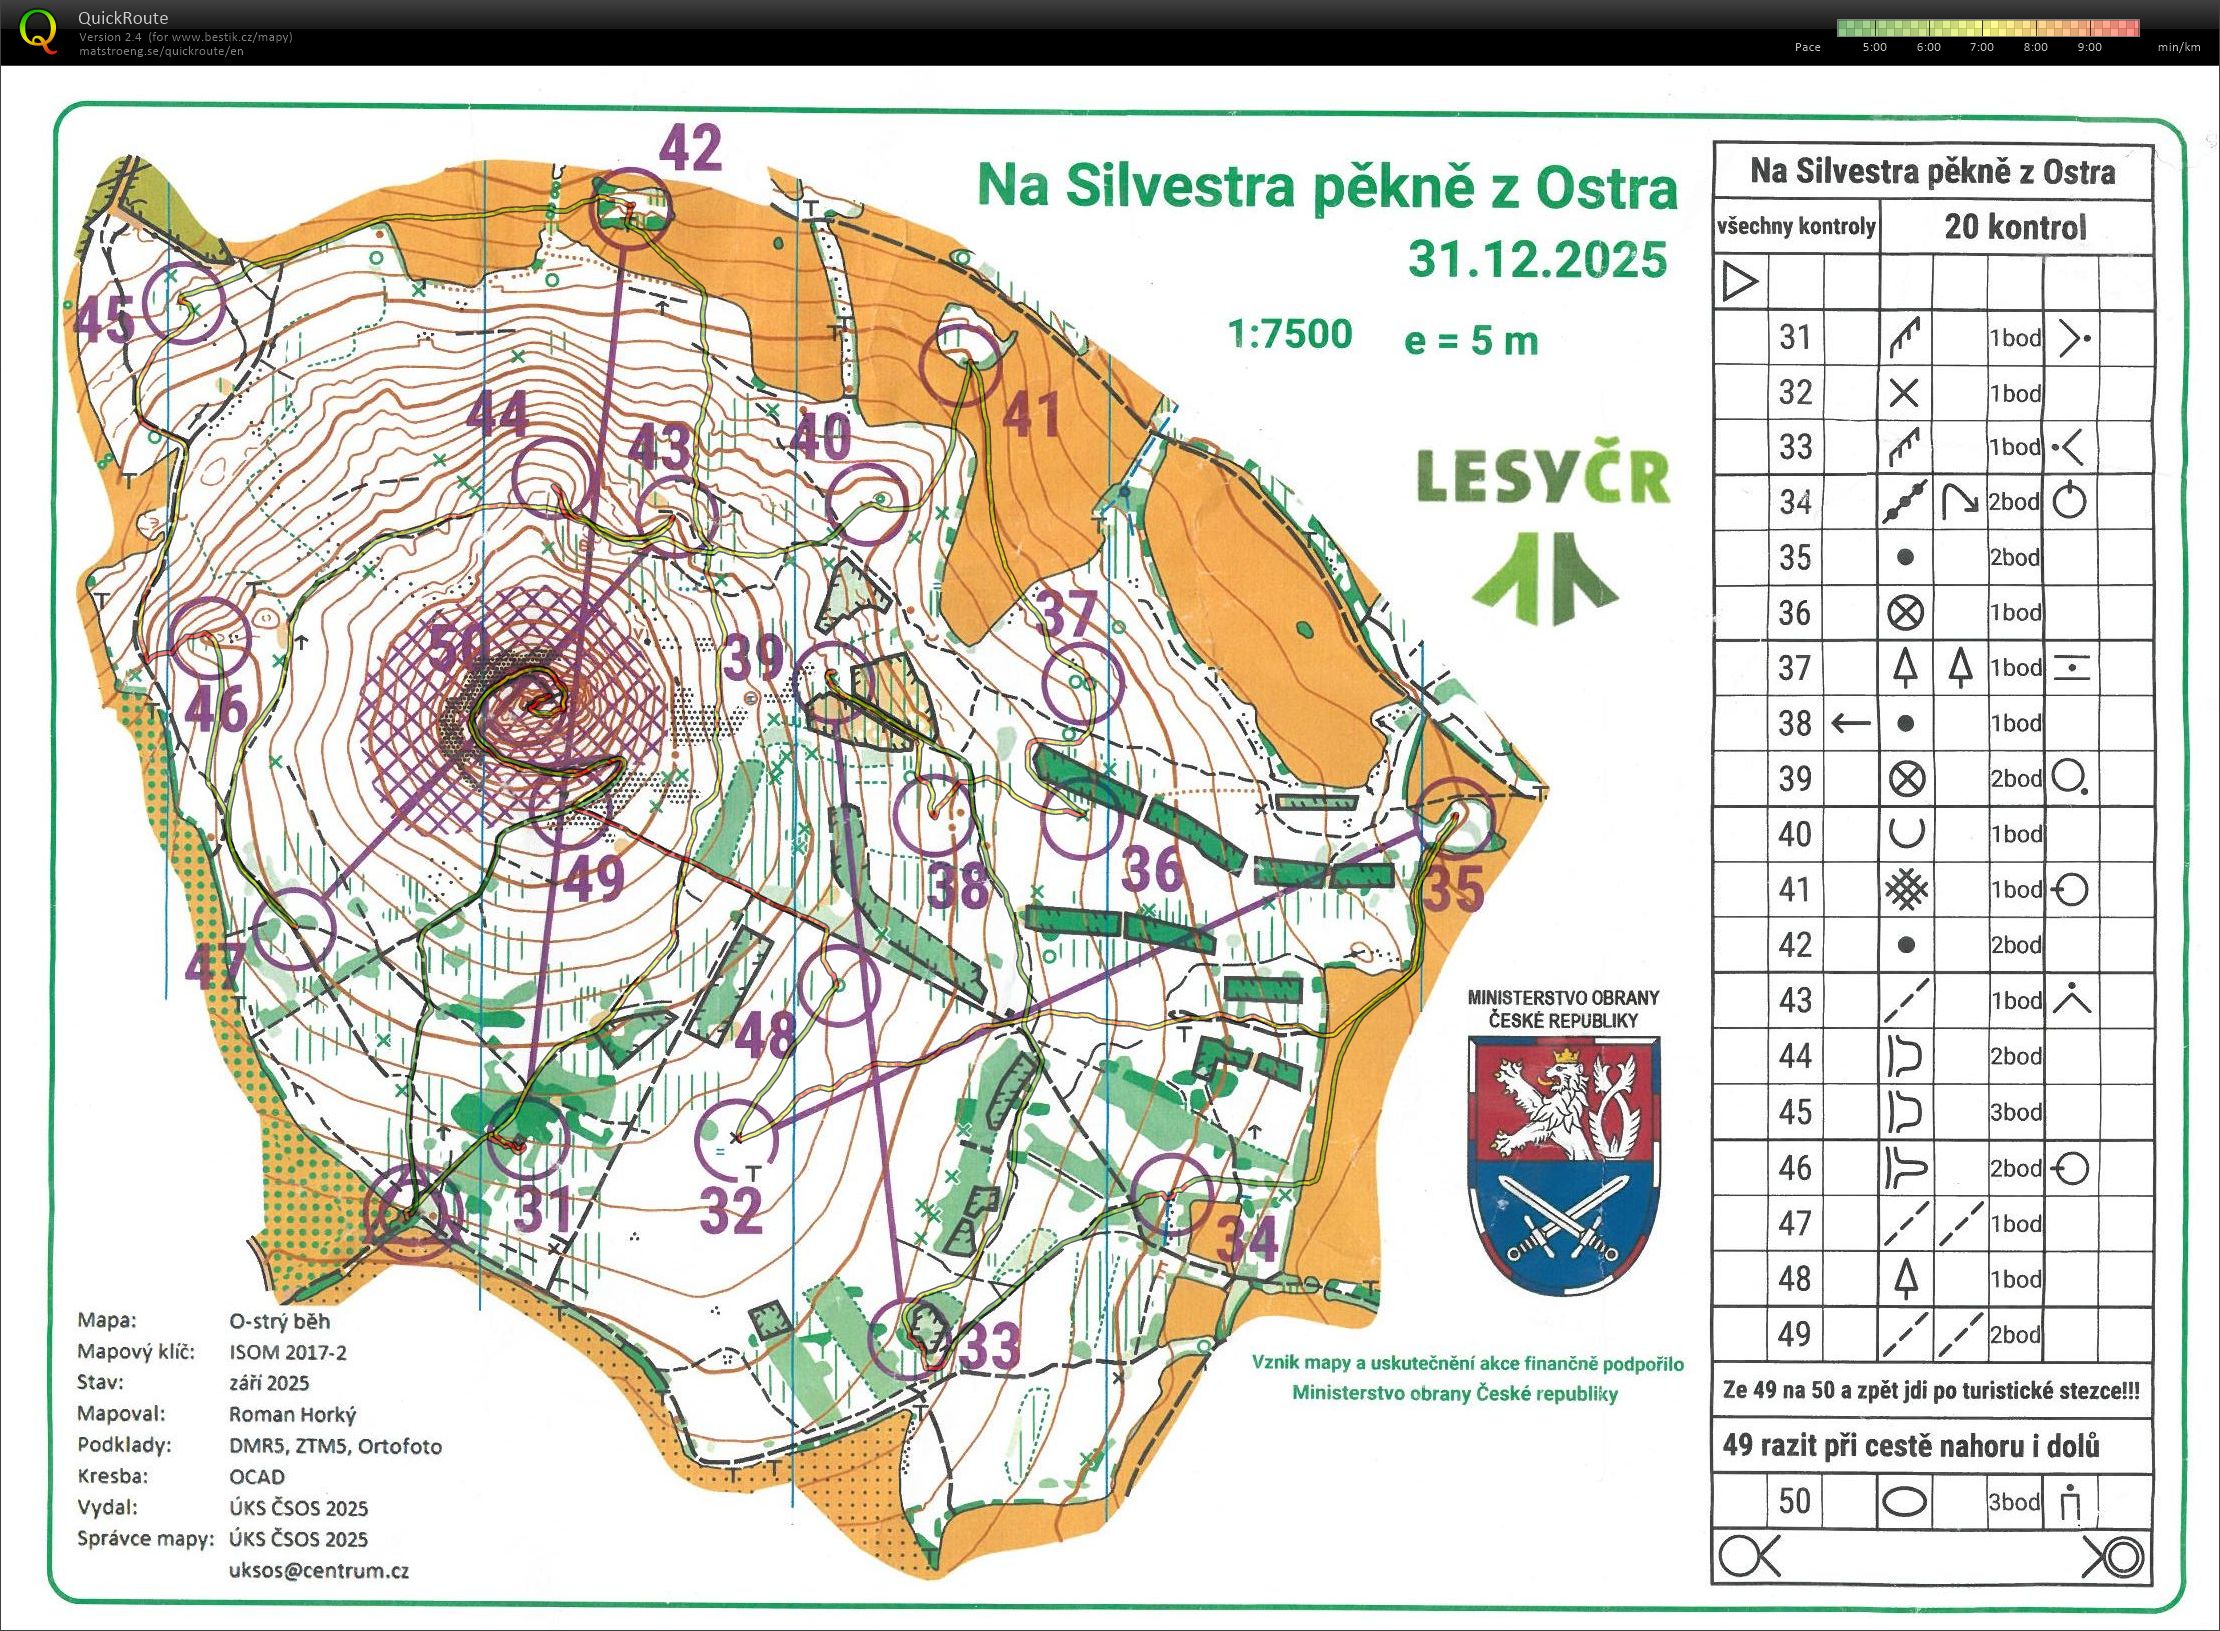The height and width of the screenshot is (1631, 2220).
Task: Click control circle 47 on the map
Action: click(293, 929)
